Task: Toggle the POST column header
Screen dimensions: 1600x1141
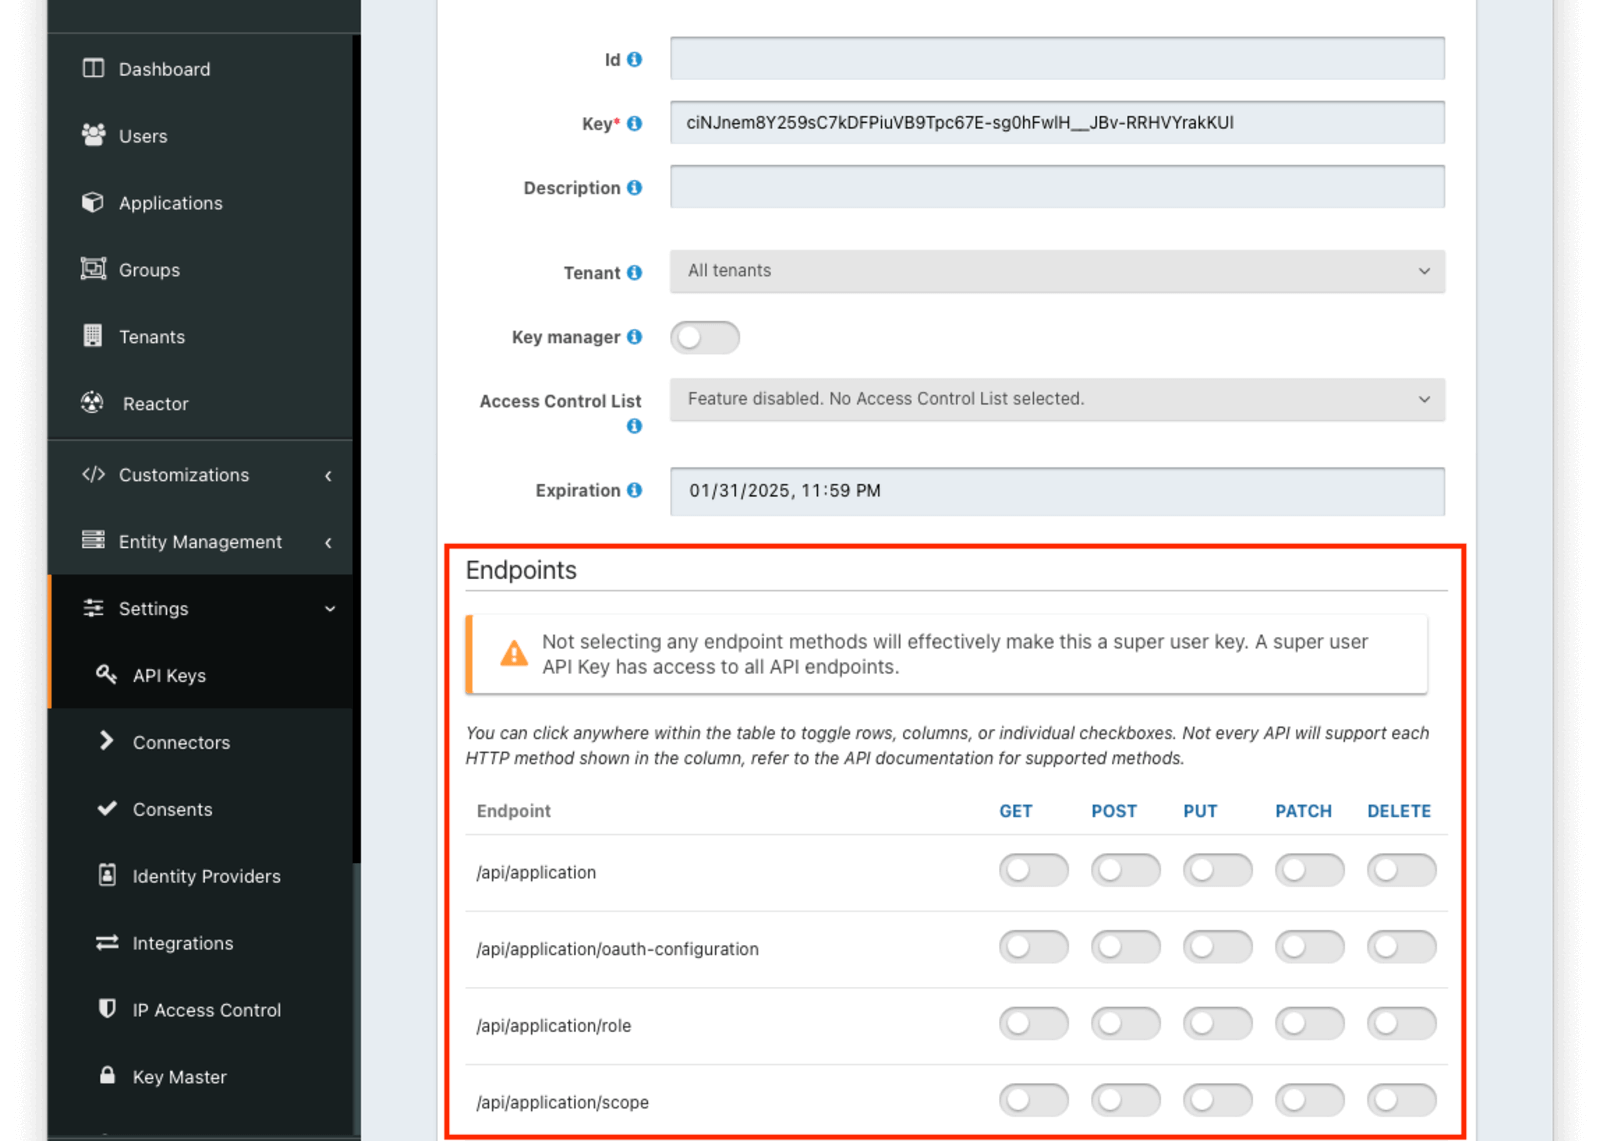Action: pyautogui.click(x=1114, y=811)
